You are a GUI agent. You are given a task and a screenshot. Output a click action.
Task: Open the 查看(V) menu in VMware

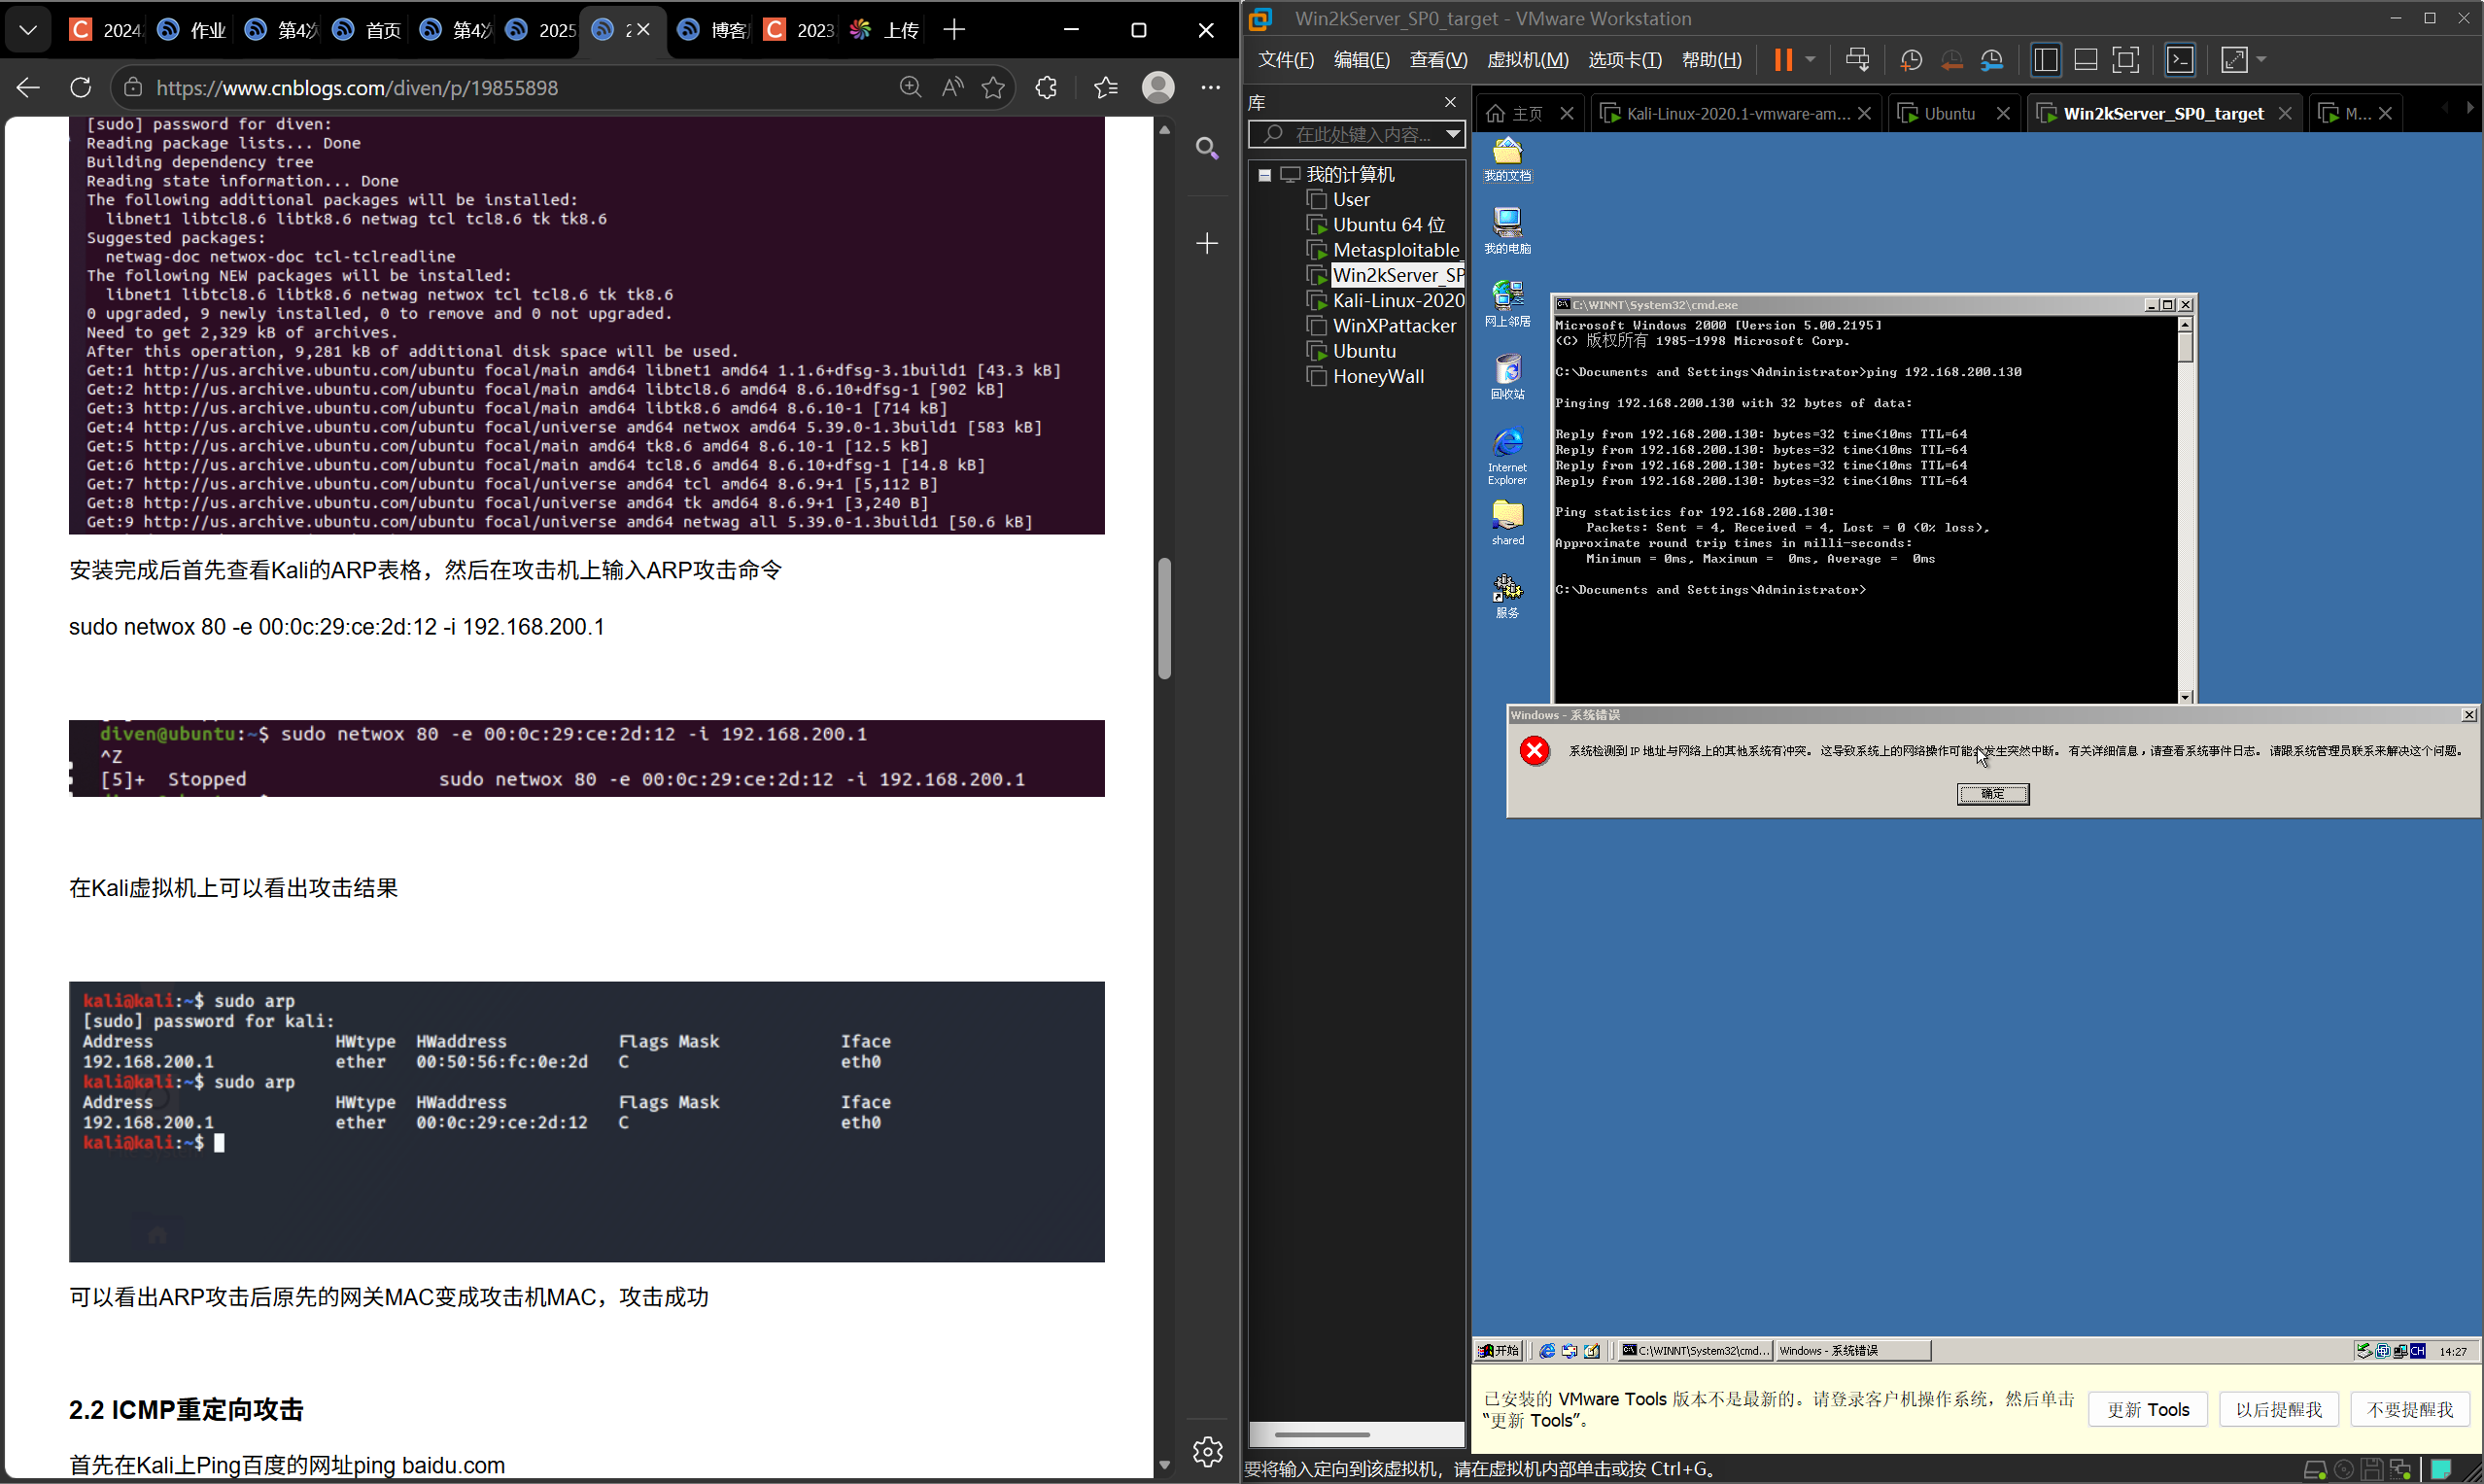[x=1439, y=60]
